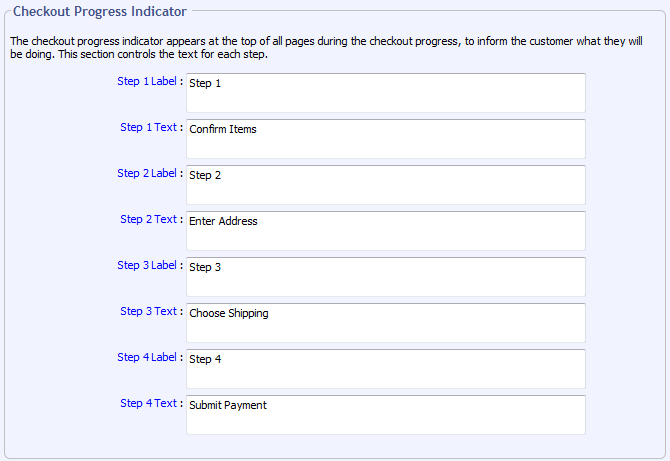Image resolution: width=670 pixels, height=461 pixels.
Task: Place cursor in Step 3 Label field
Action: (385, 277)
